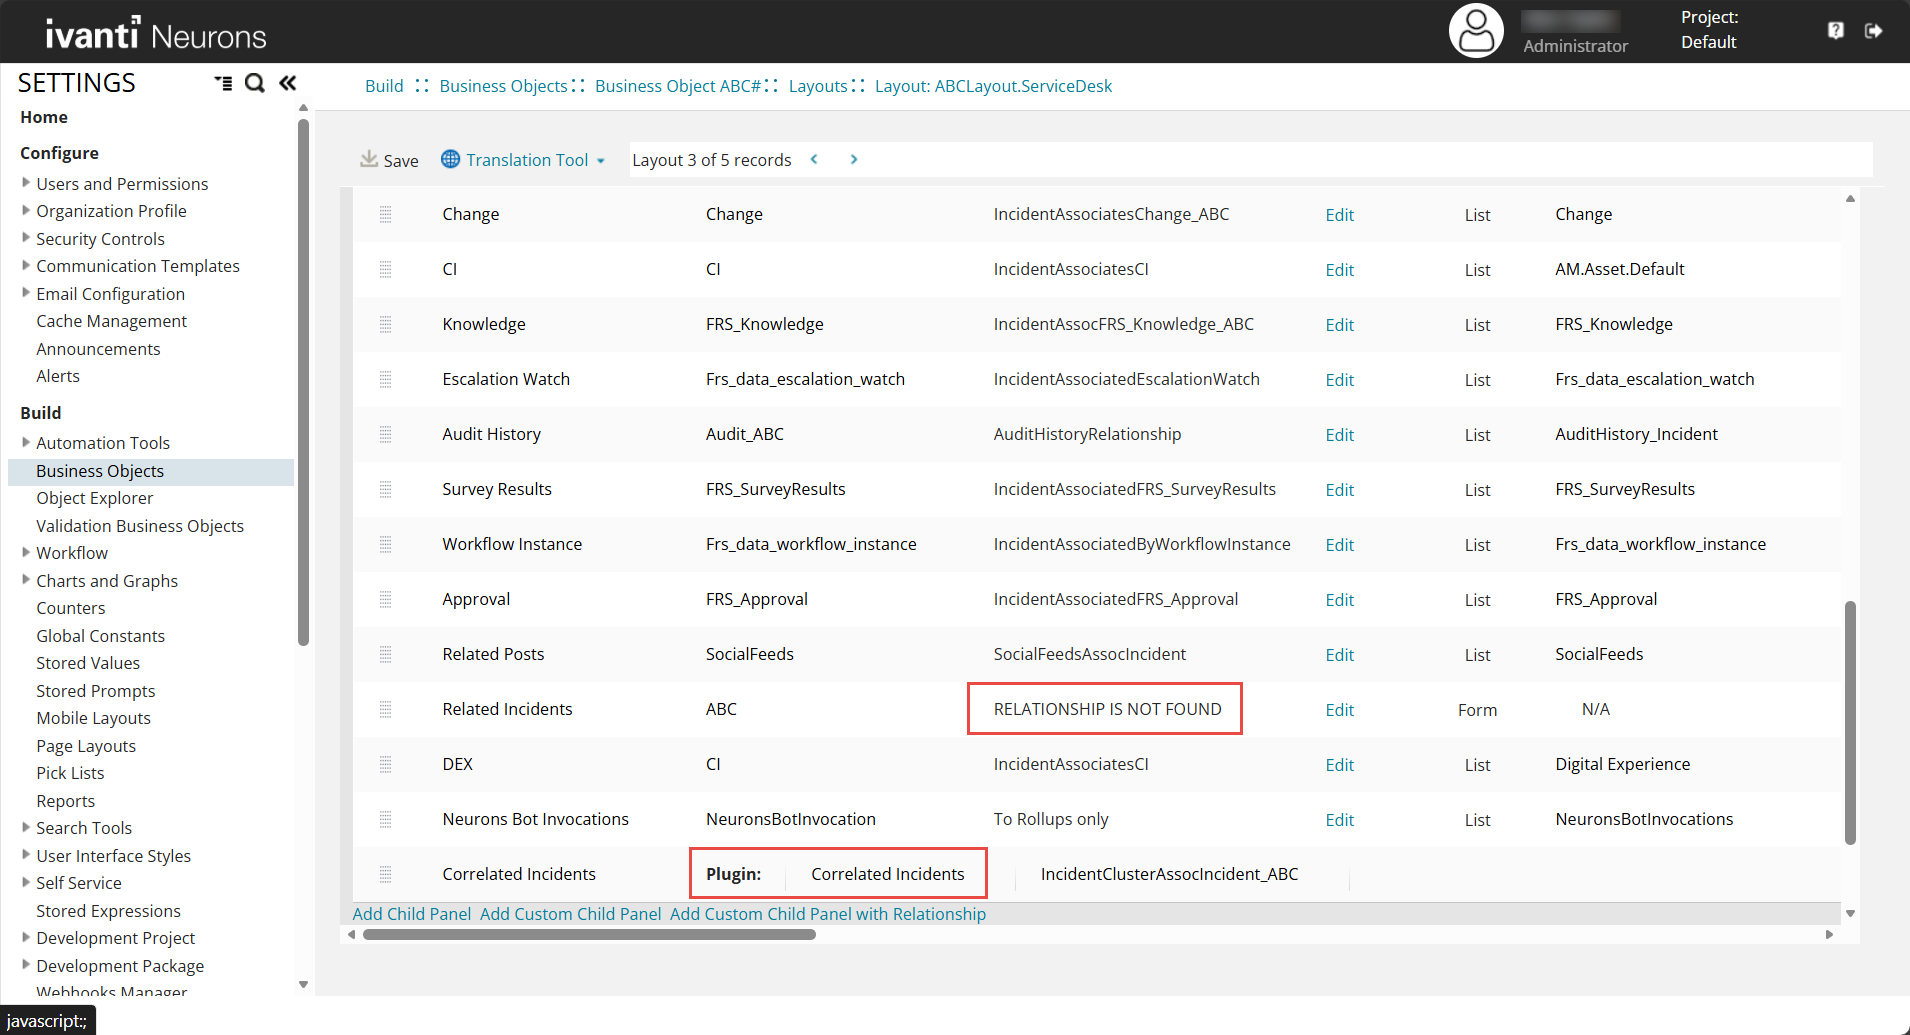1910x1035 pixels.
Task: Open the Translation Tool dropdown
Action: 524,160
